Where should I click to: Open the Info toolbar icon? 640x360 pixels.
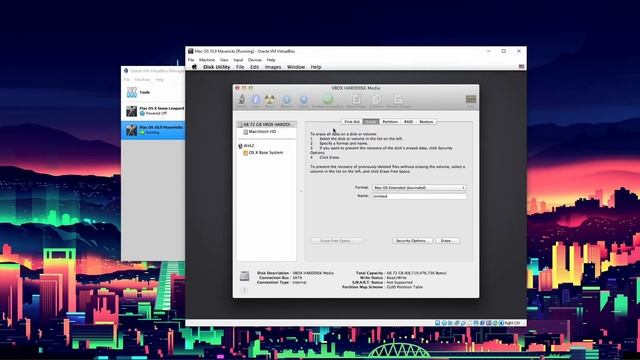[256, 100]
